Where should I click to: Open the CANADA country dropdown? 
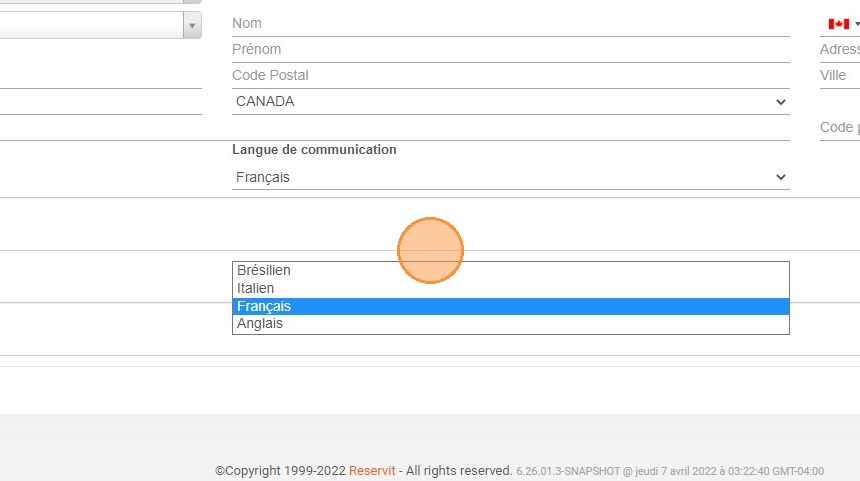[511, 101]
